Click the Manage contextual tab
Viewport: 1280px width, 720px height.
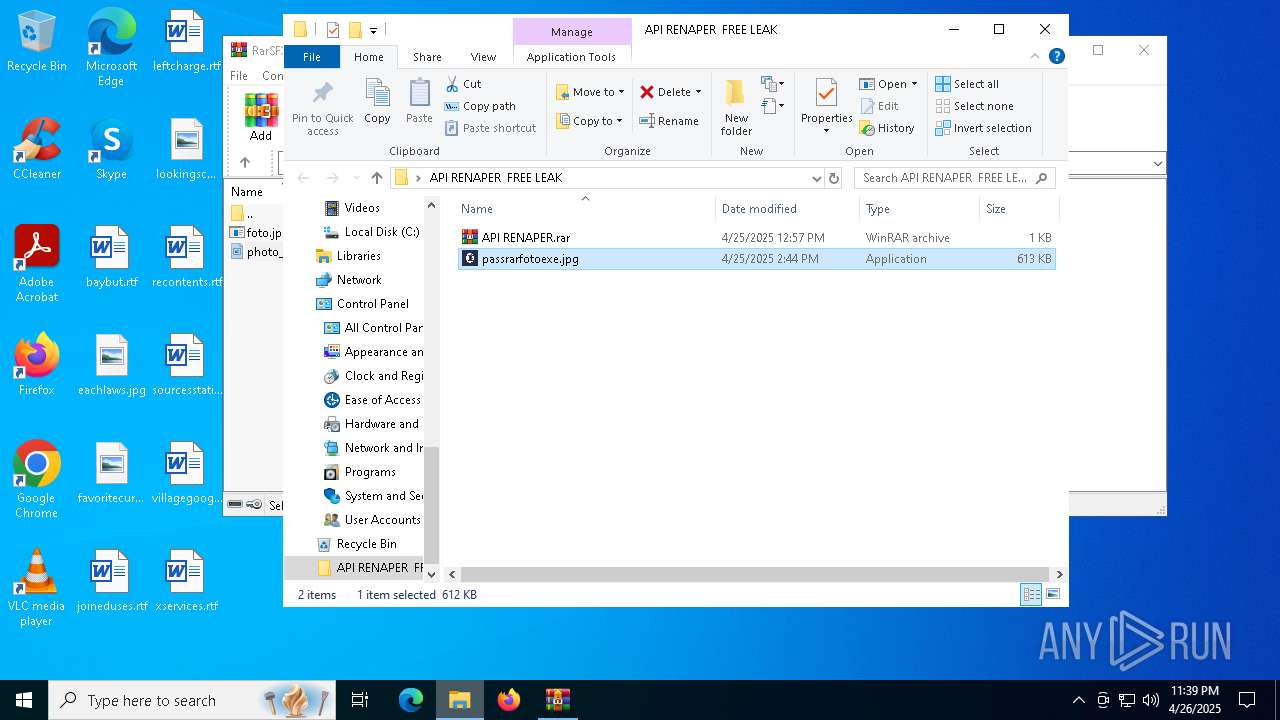[572, 32]
